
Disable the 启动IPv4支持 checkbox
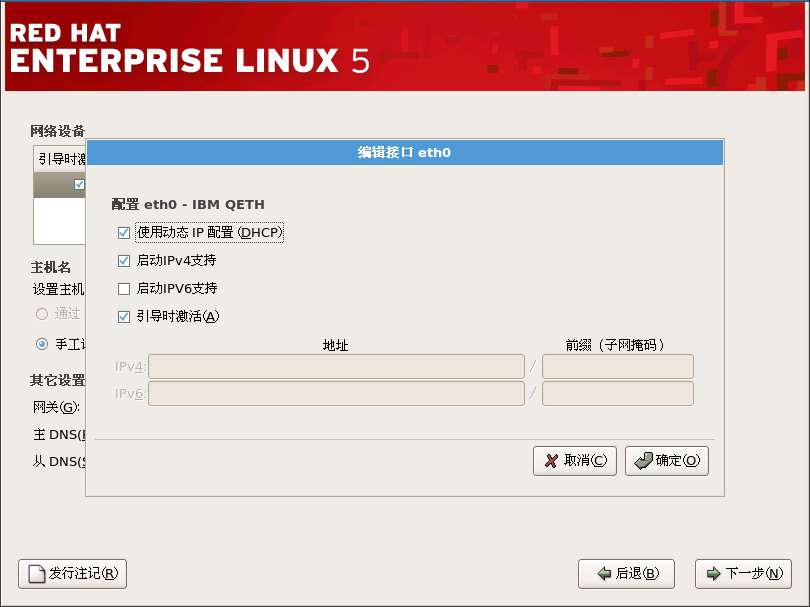tap(123, 261)
